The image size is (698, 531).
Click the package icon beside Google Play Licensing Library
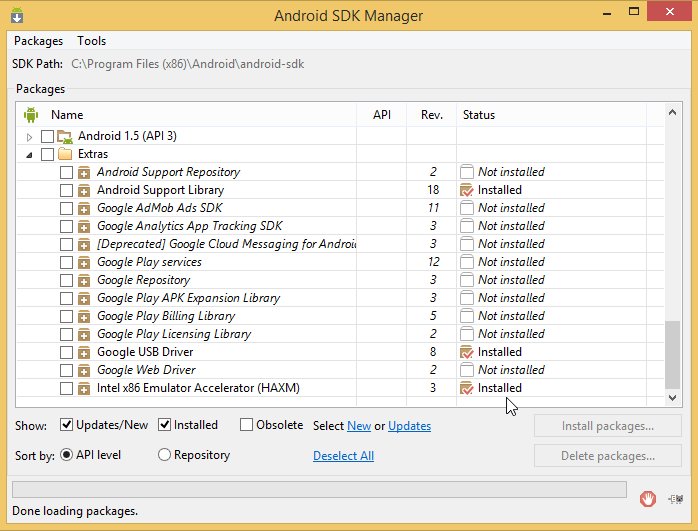pyautogui.click(x=84, y=335)
